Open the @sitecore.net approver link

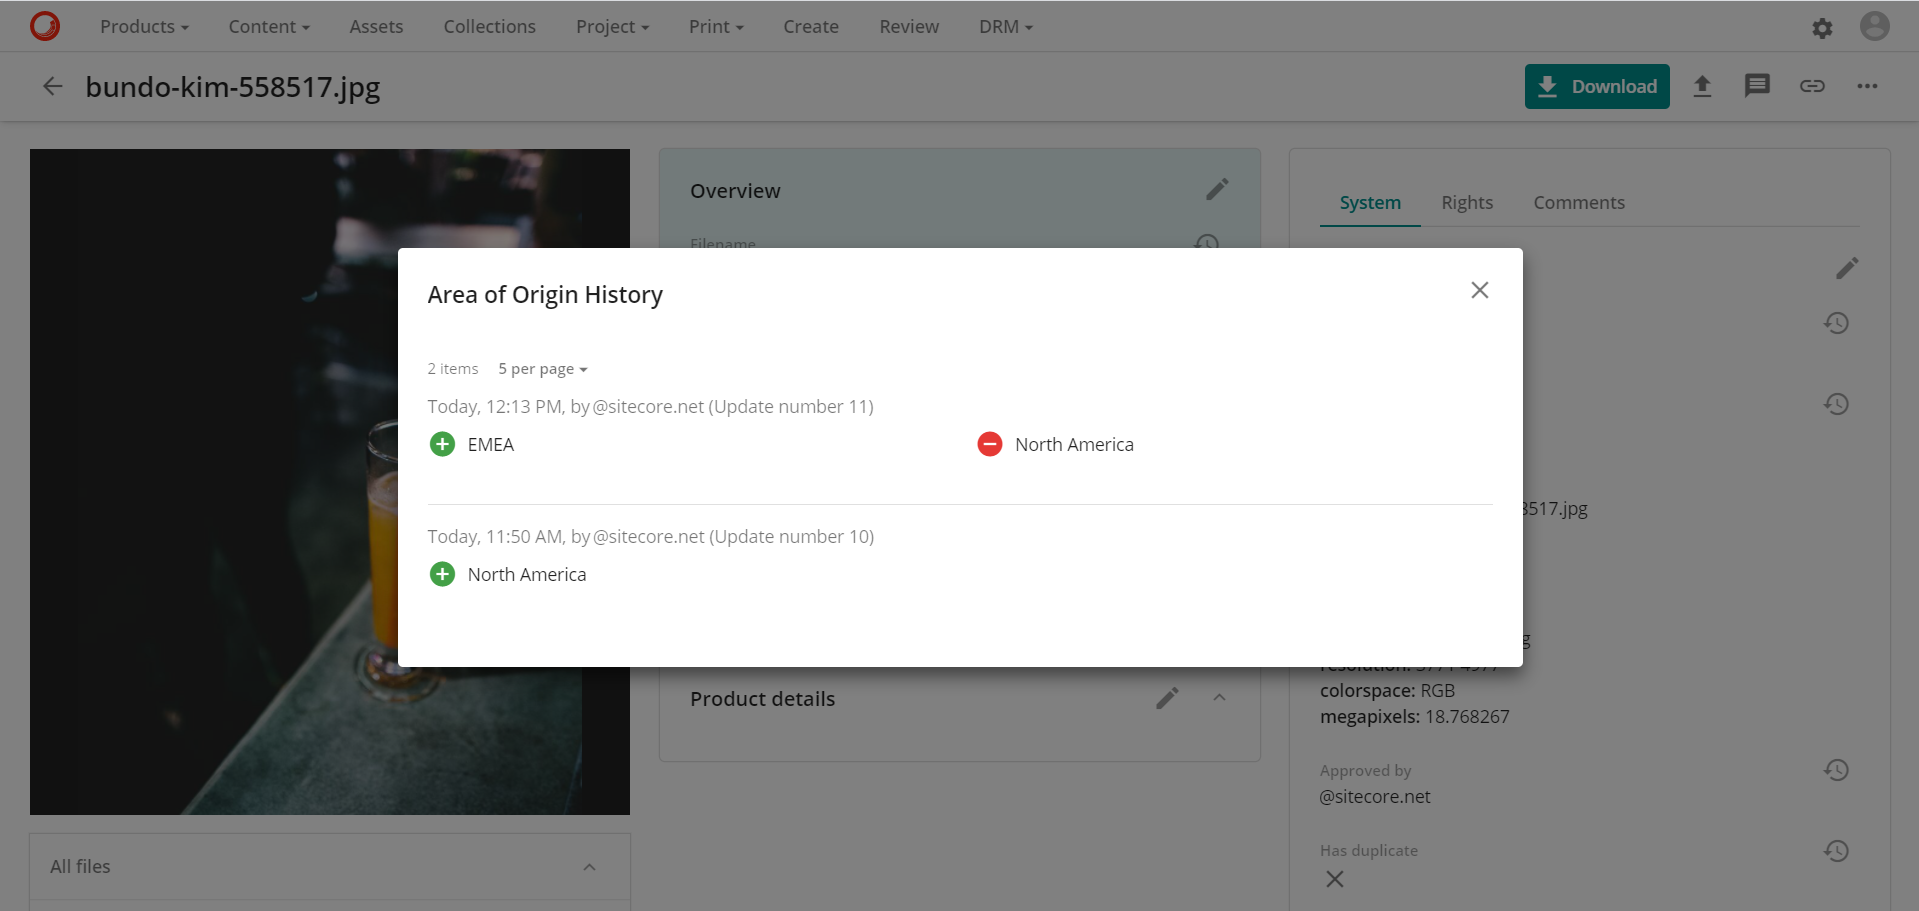pyautogui.click(x=1375, y=796)
